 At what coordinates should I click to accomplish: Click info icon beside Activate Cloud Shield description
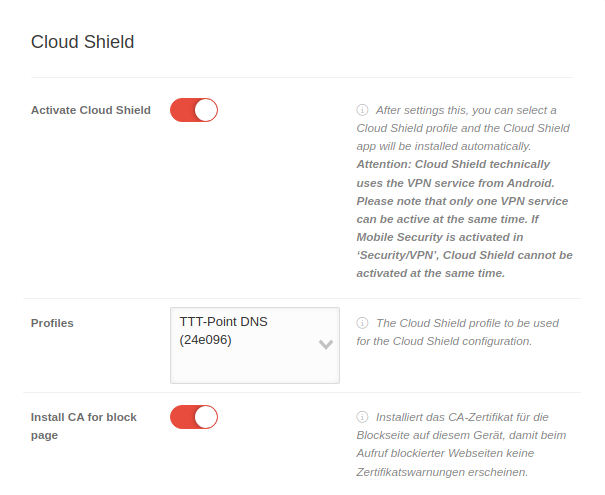pyautogui.click(x=362, y=110)
